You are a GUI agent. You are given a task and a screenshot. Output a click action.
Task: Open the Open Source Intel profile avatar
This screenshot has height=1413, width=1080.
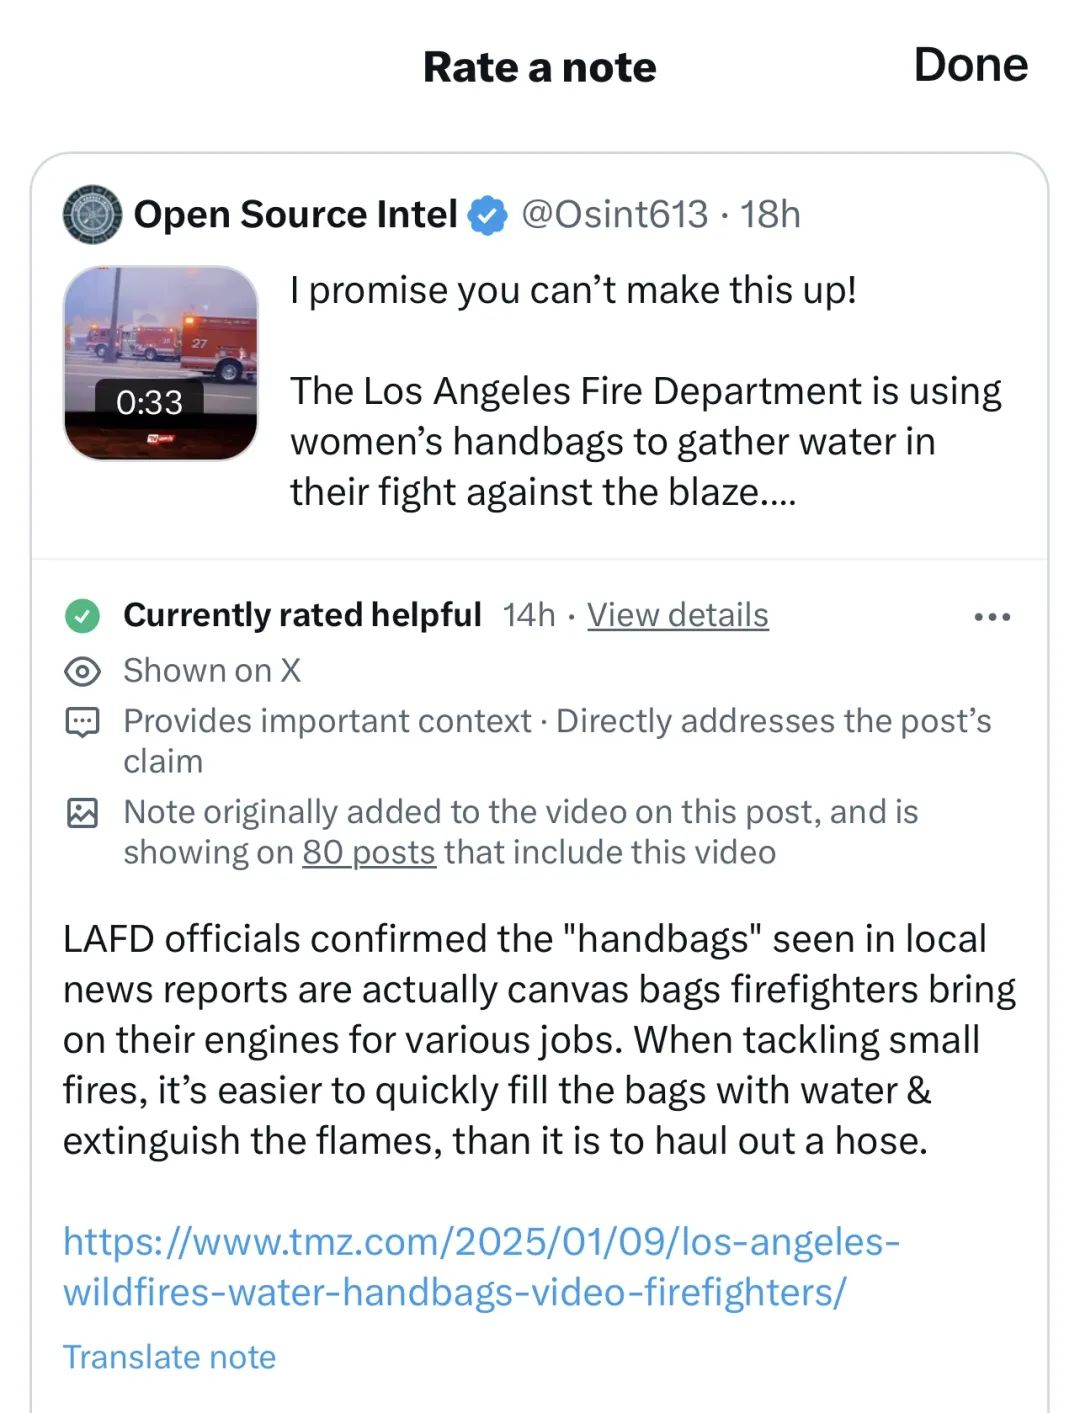coord(92,214)
